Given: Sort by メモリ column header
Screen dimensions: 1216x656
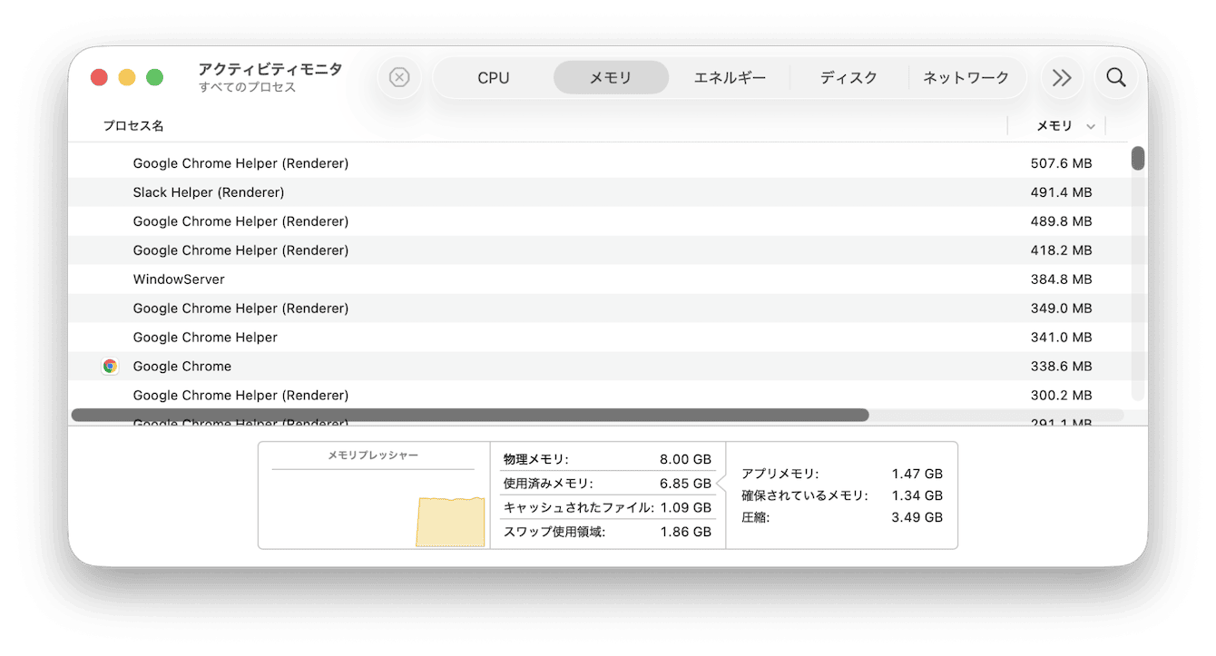Looking at the screenshot, I should click(1053, 126).
